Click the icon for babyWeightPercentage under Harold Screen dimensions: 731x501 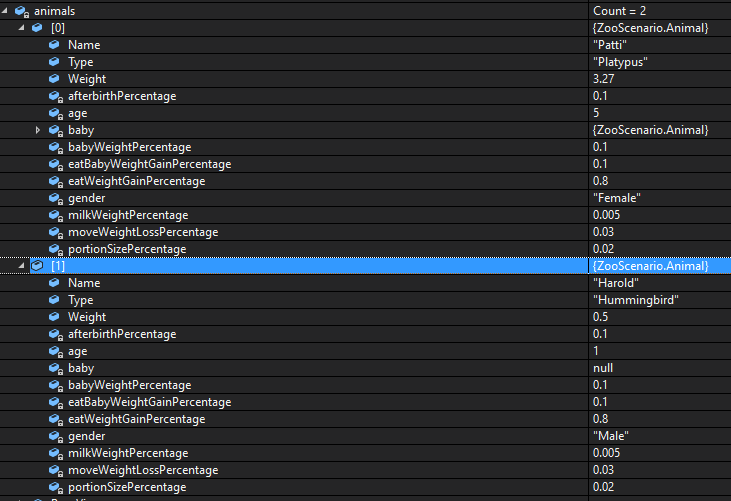[56, 385]
